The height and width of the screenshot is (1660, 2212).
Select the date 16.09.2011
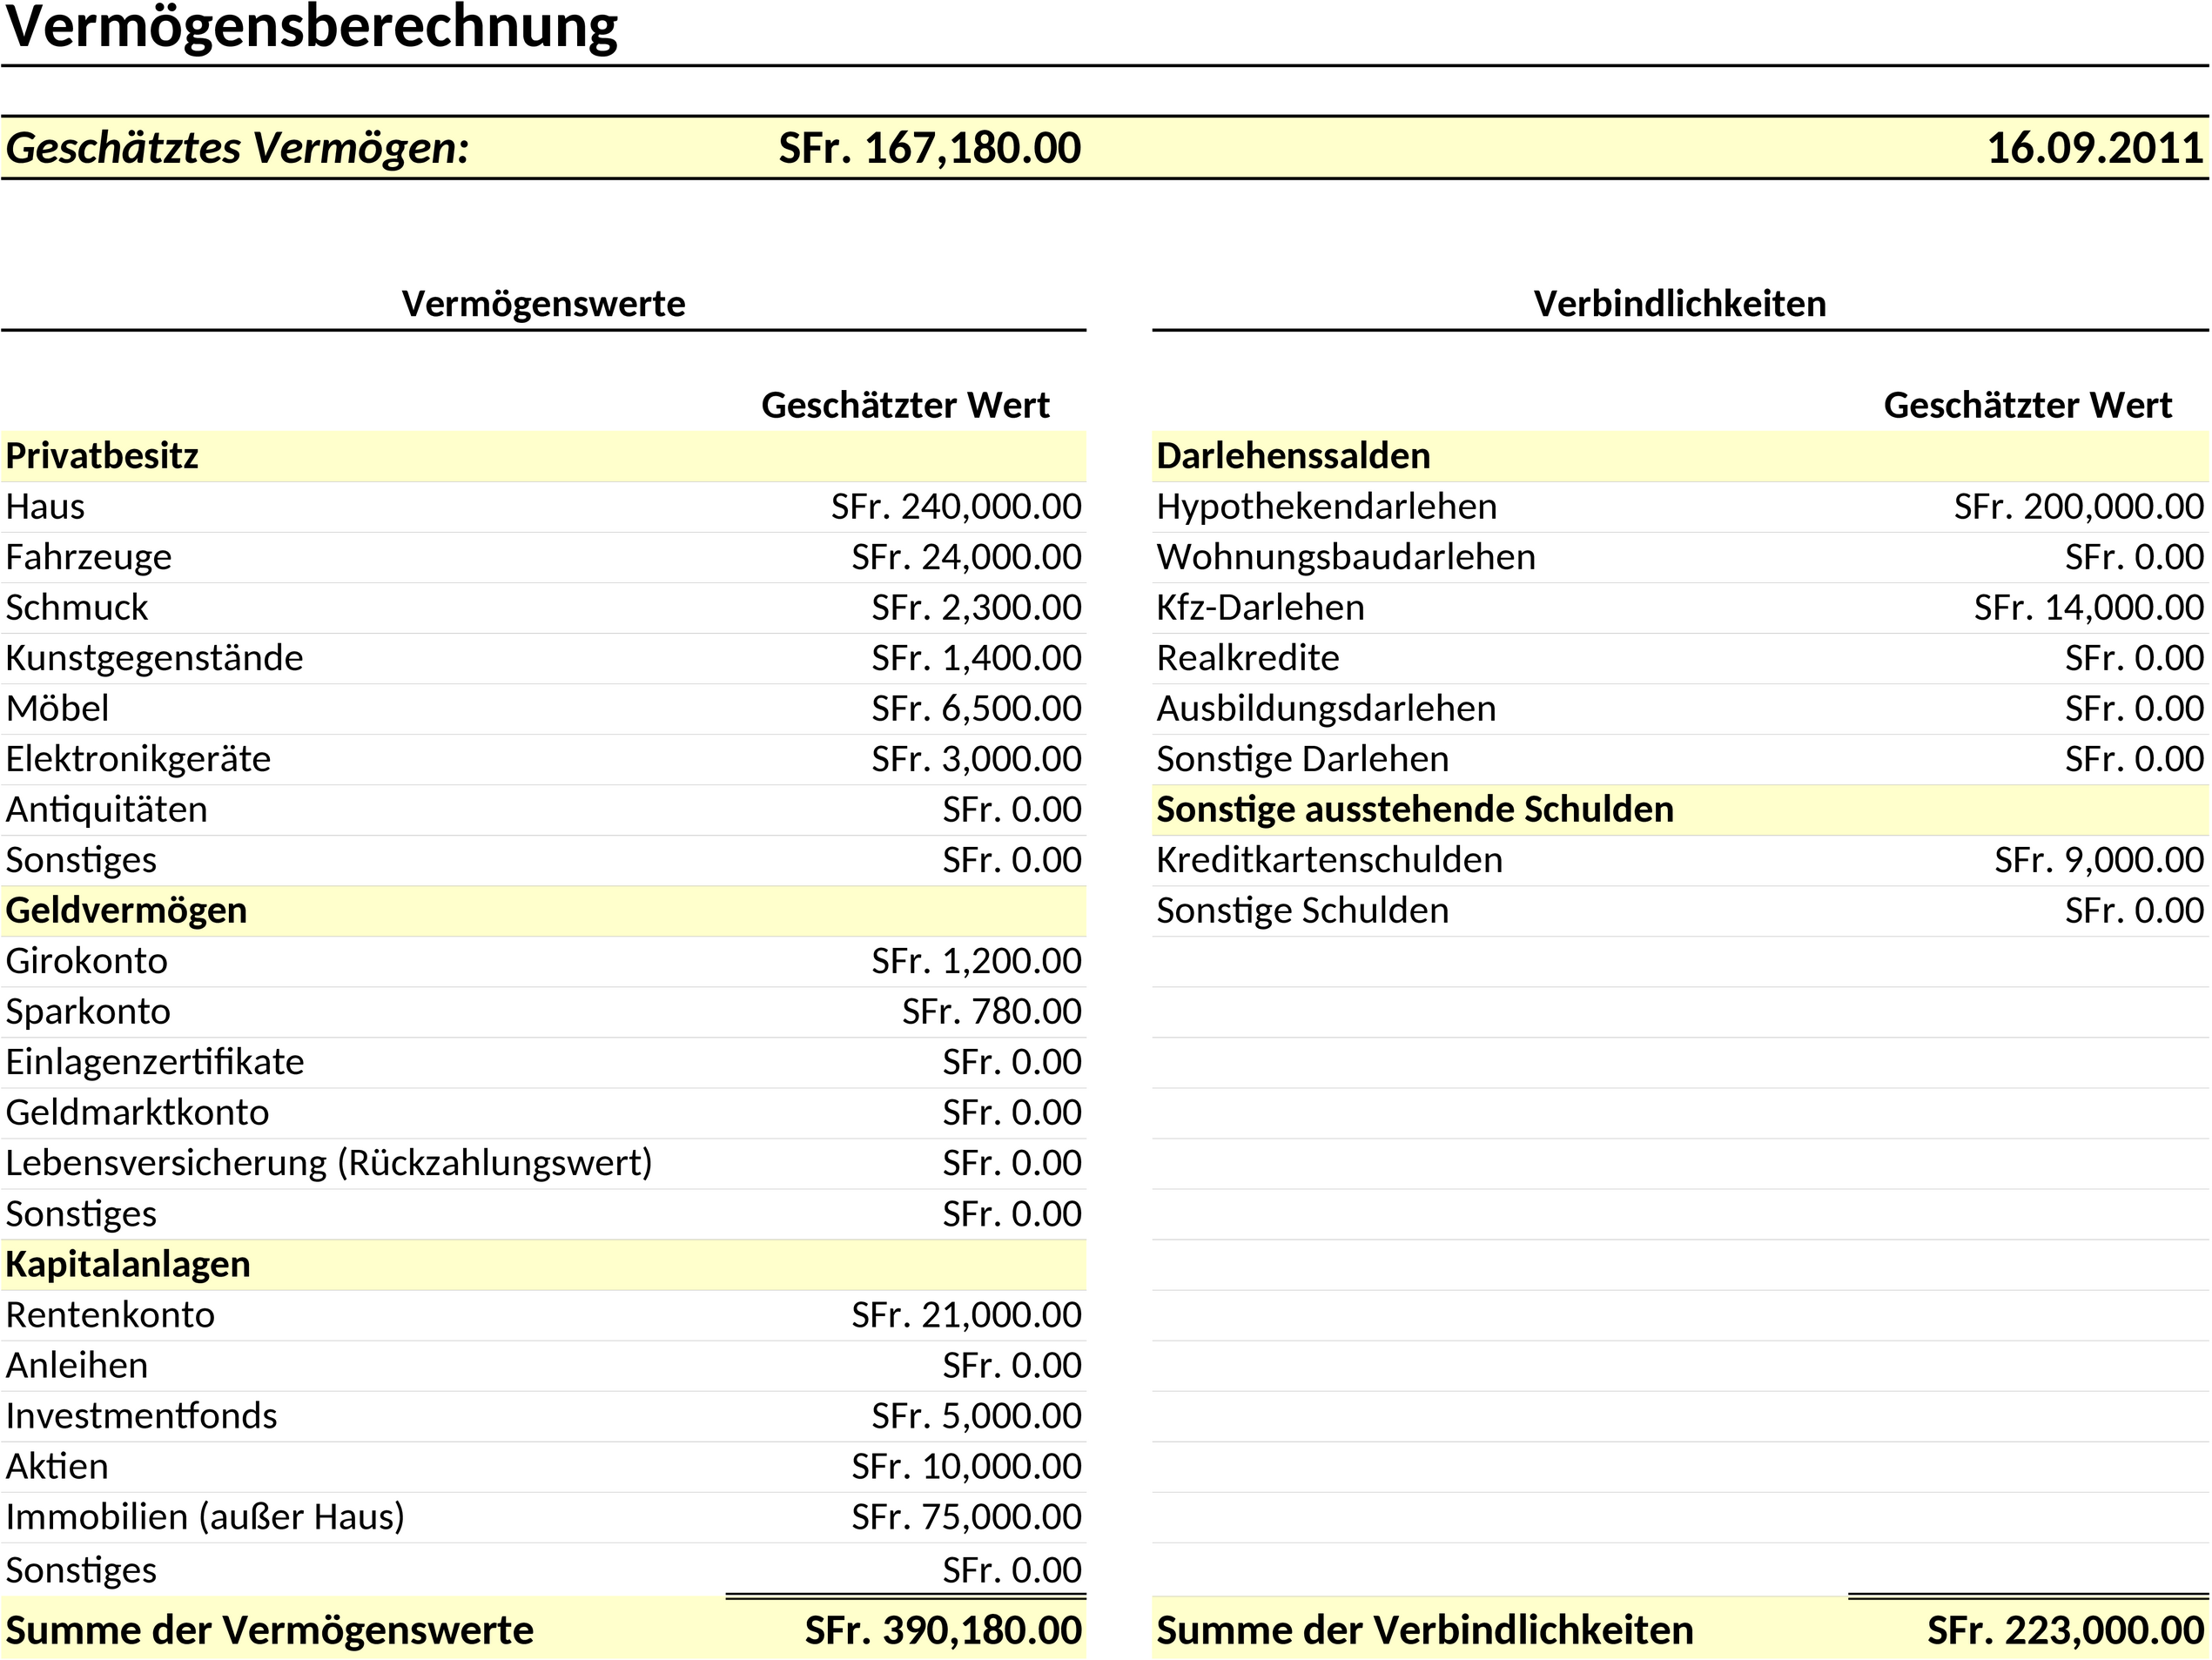(x=2095, y=148)
